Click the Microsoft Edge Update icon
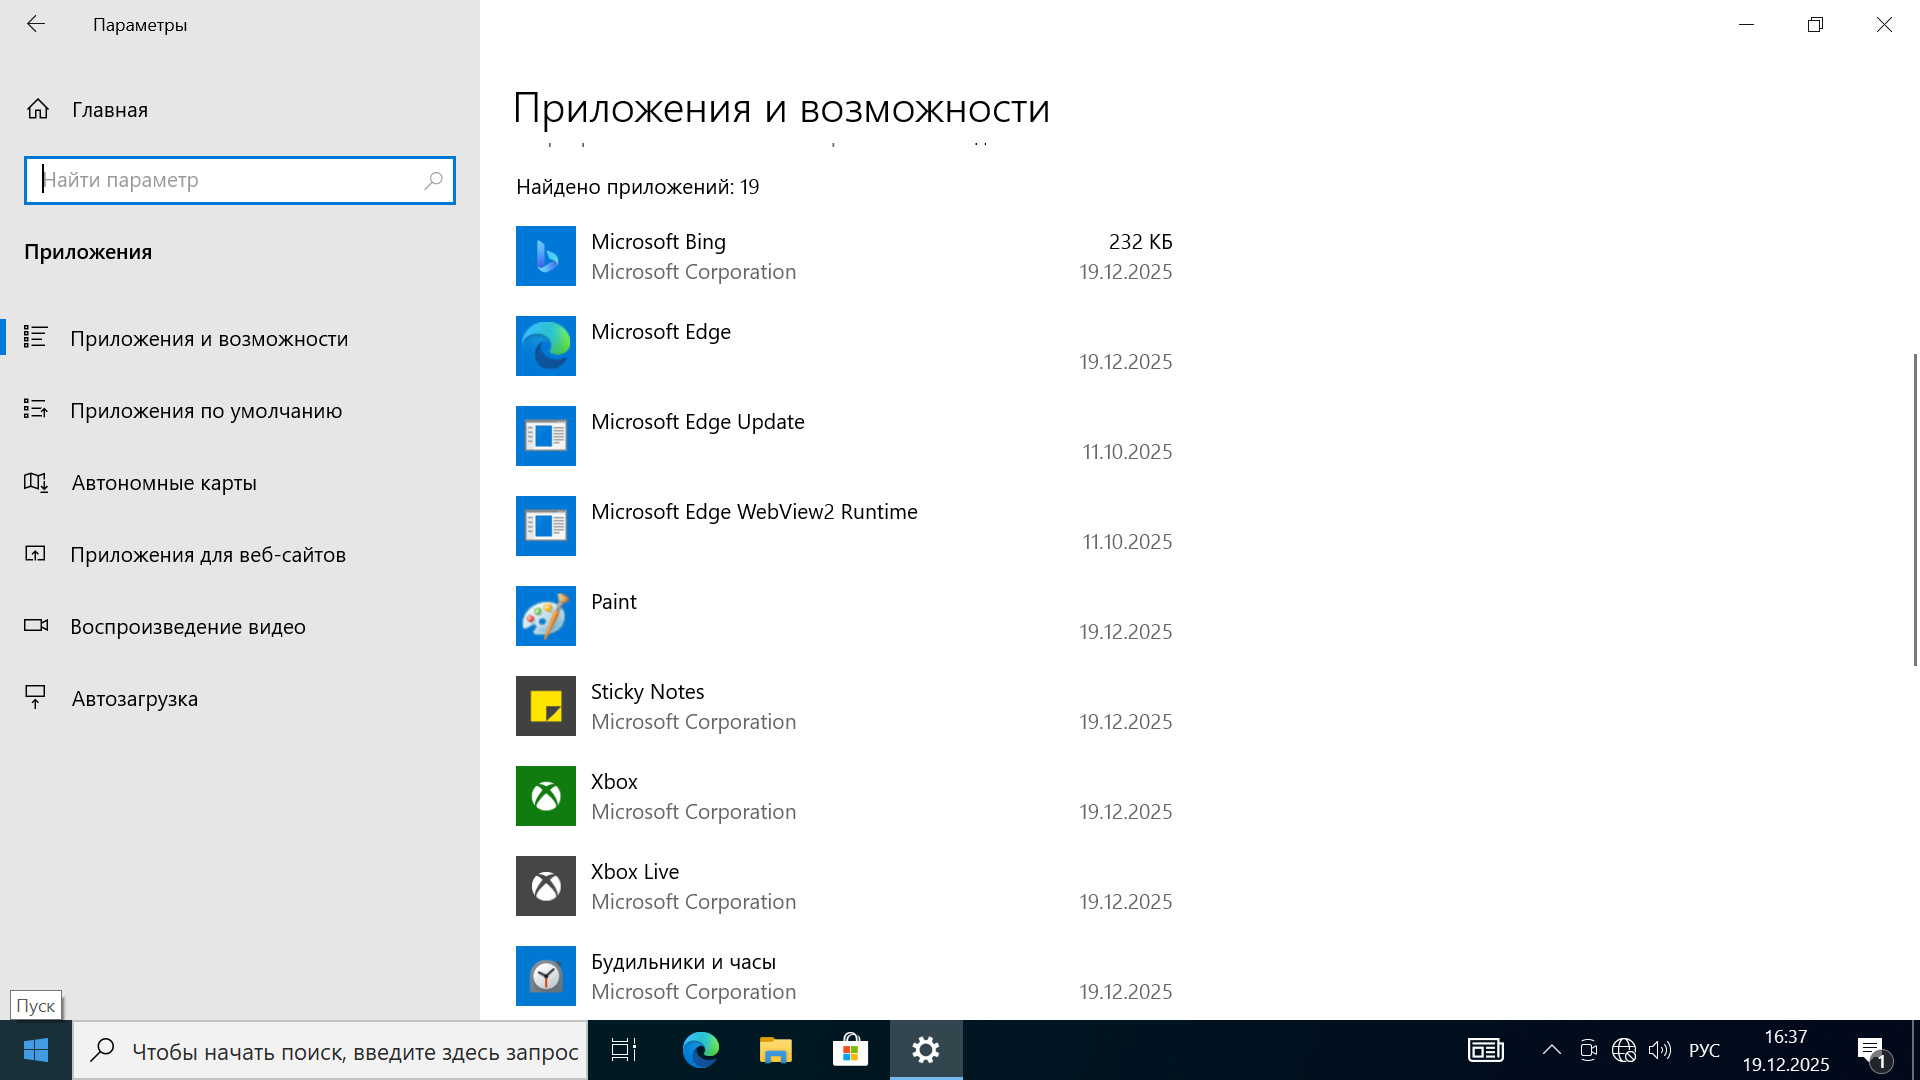This screenshot has width=1920, height=1080. 545,436
